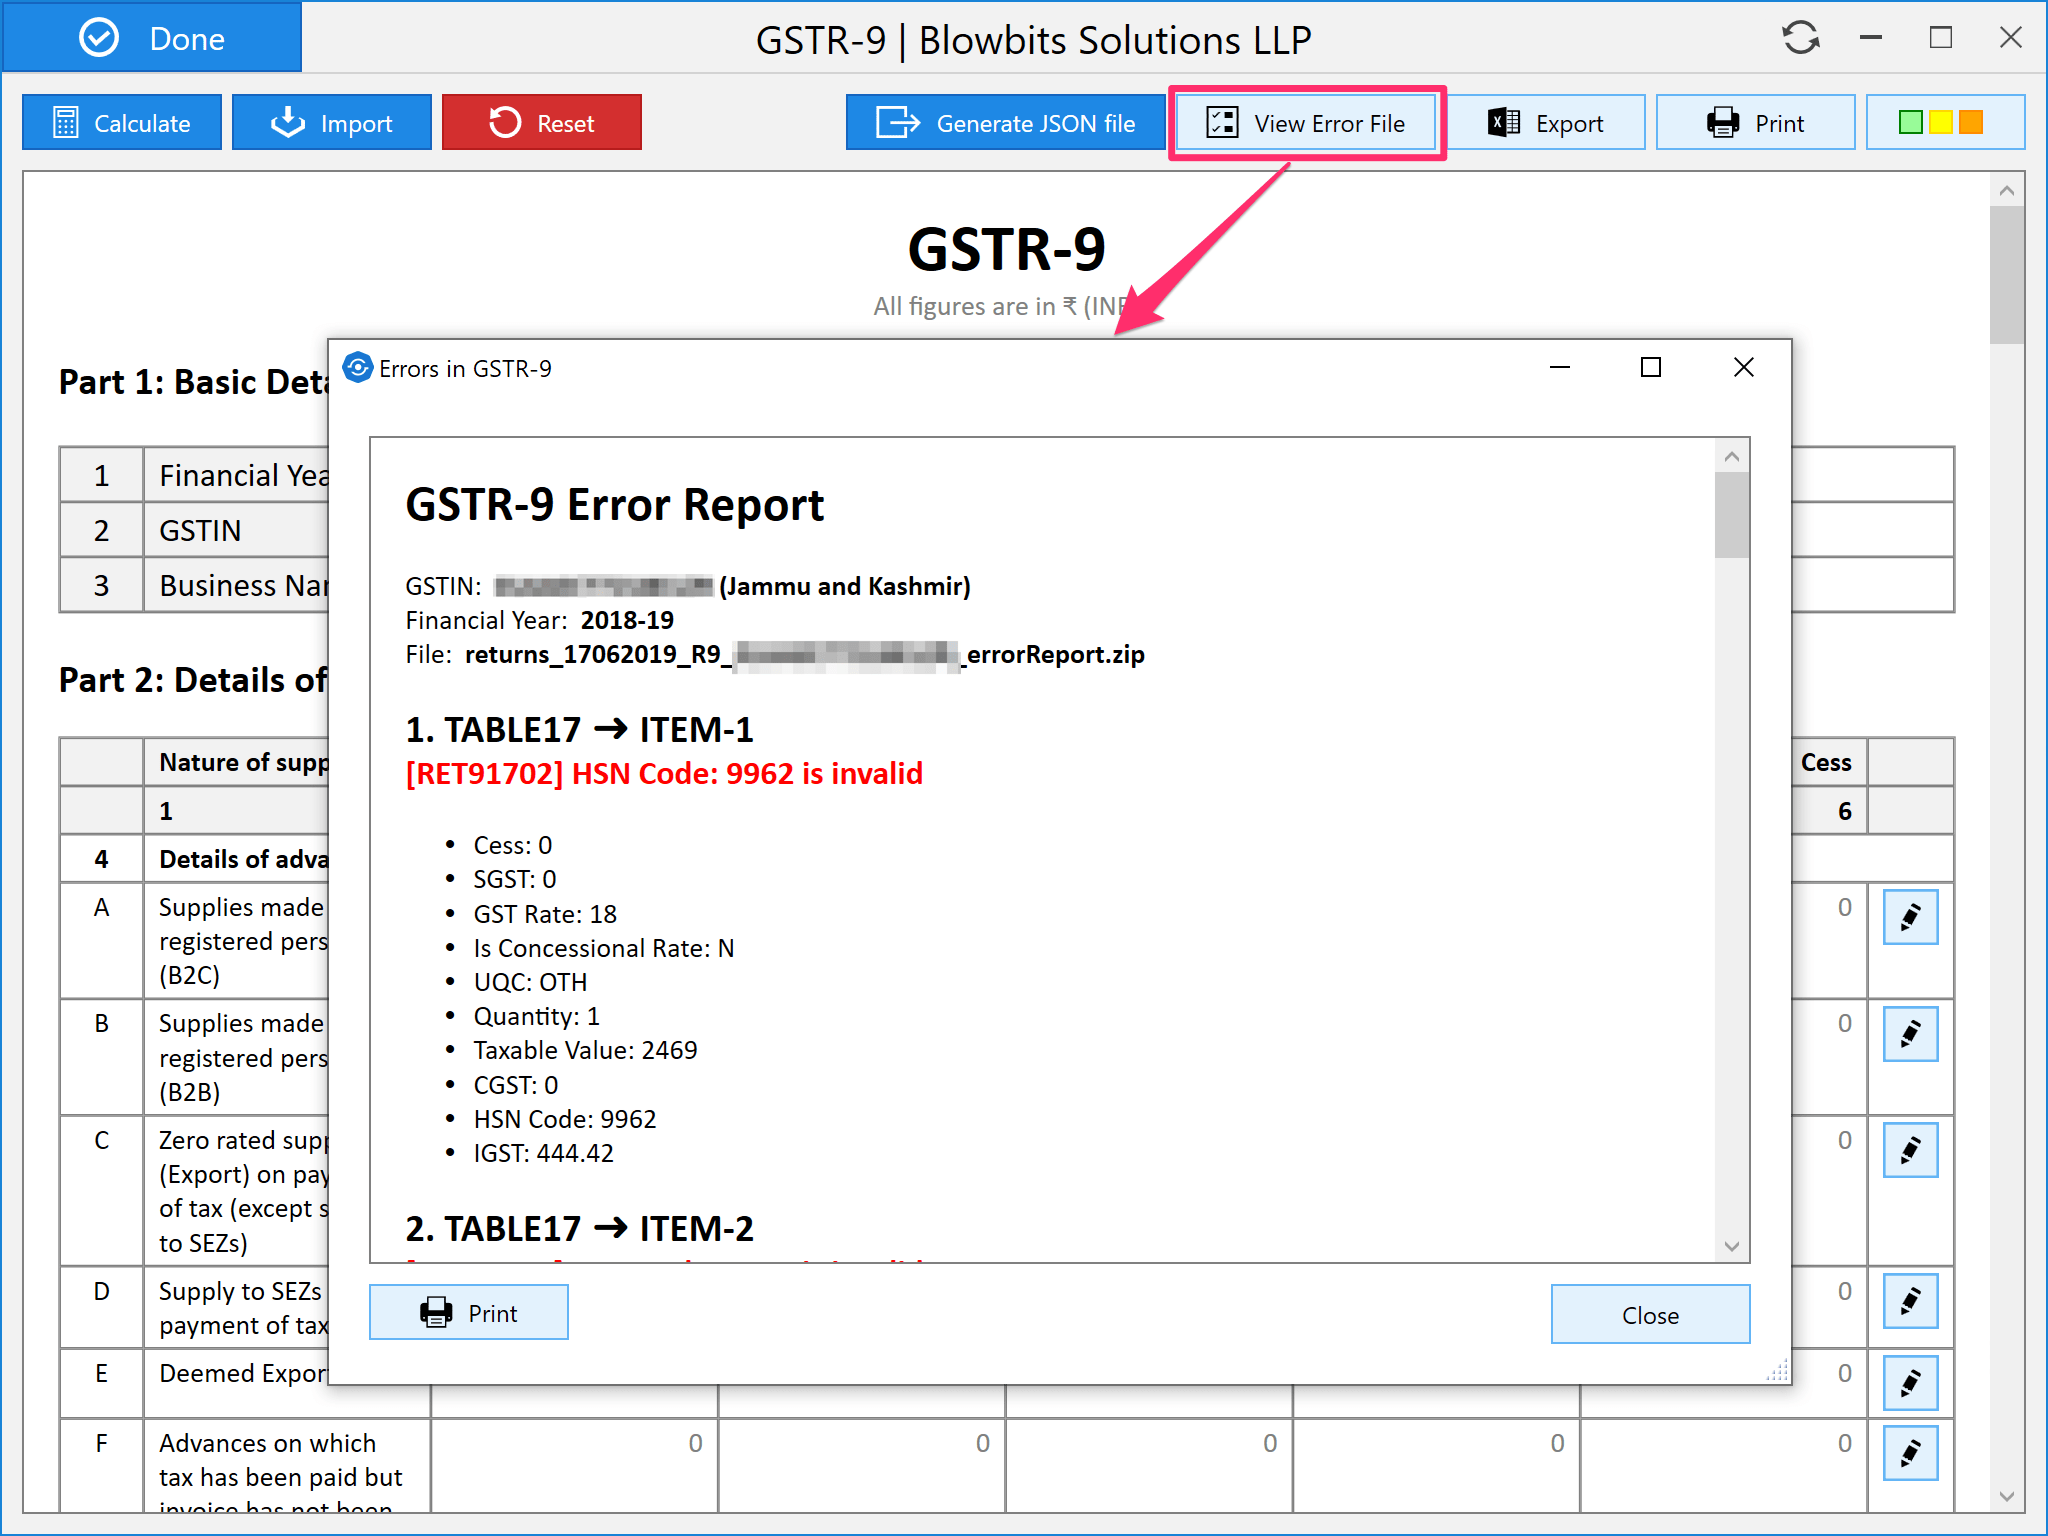The image size is (2048, 1536).
Task: Close the Errors in GSTR-9 dialog
Action: pyautogui.click(x=1743, y=367)
